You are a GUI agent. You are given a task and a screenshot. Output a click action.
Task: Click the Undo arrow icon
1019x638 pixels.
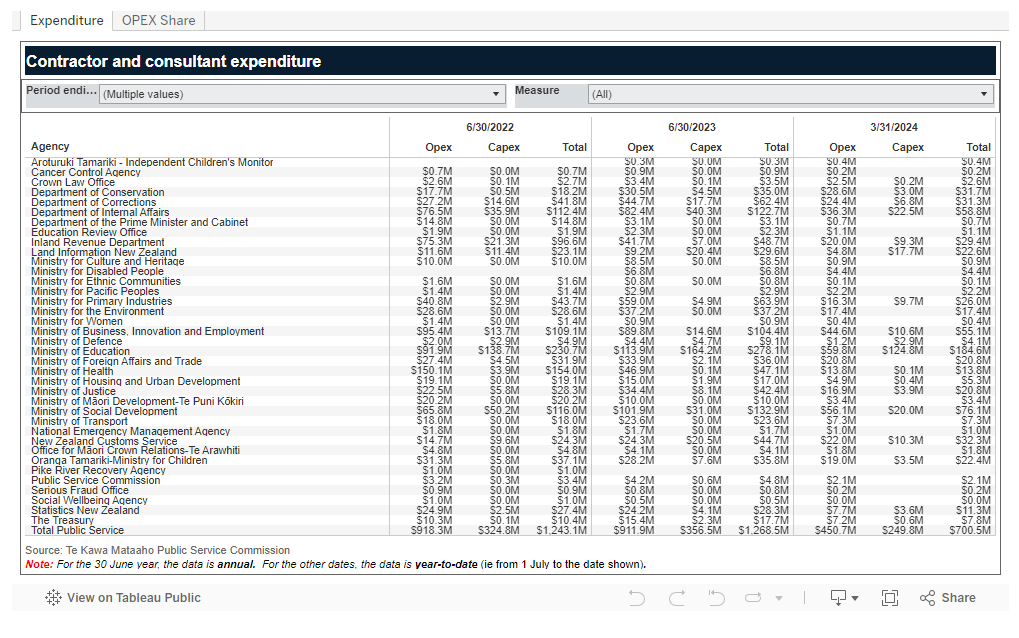[637, 598]
